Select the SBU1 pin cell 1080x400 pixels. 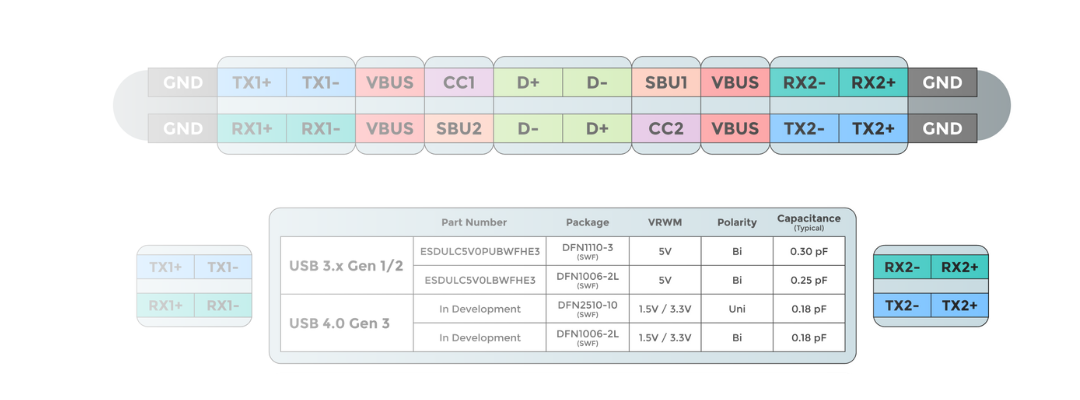[666, 83]
